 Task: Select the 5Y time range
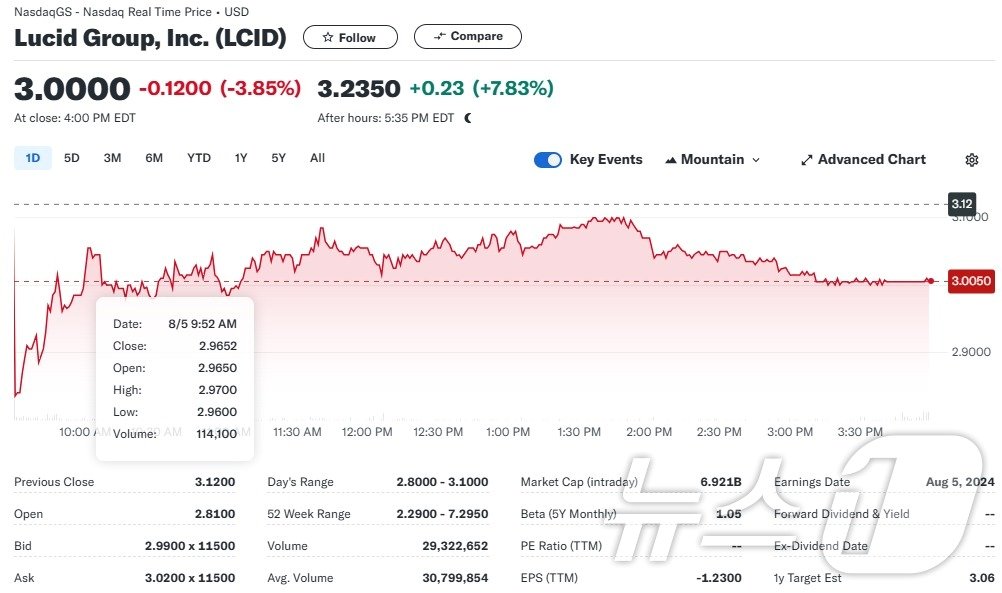[278, 158]
